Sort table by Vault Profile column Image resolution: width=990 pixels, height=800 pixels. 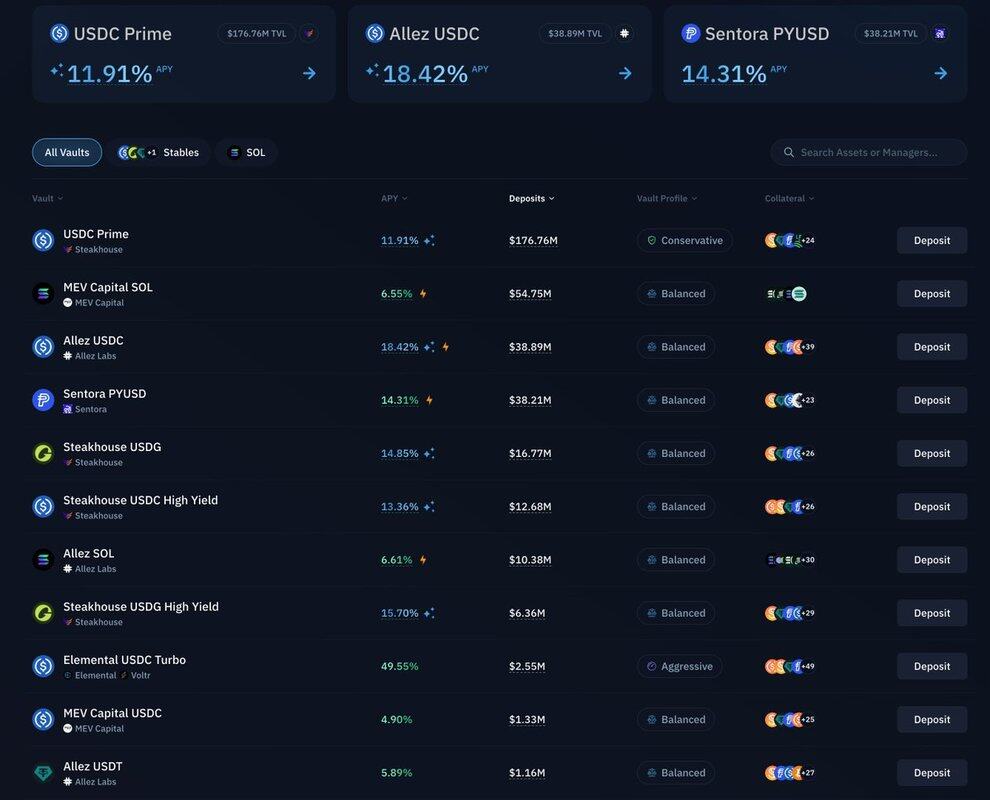[x=667, y=198]
